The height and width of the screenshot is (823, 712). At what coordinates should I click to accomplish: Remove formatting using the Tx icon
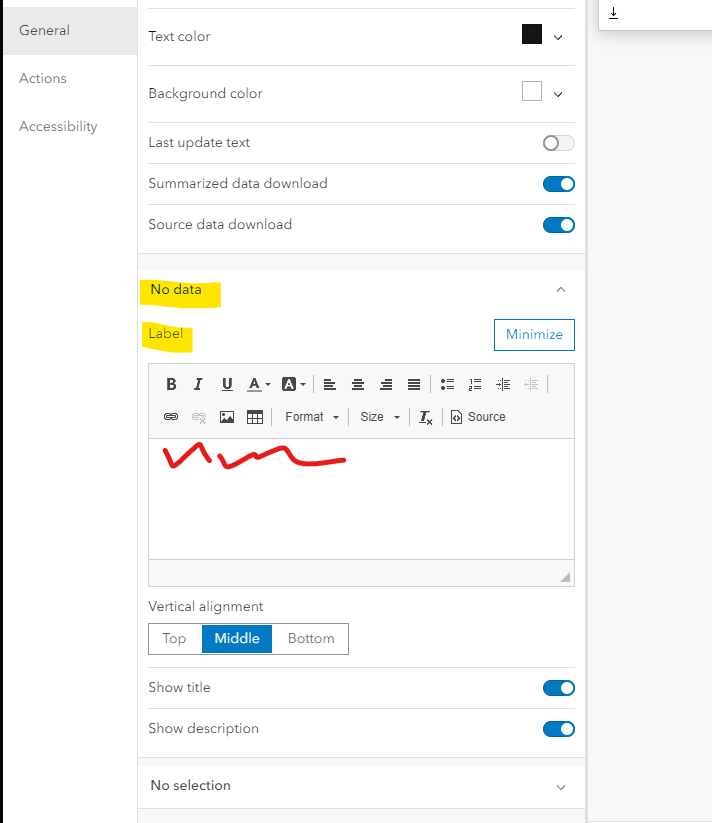point(425,417)
